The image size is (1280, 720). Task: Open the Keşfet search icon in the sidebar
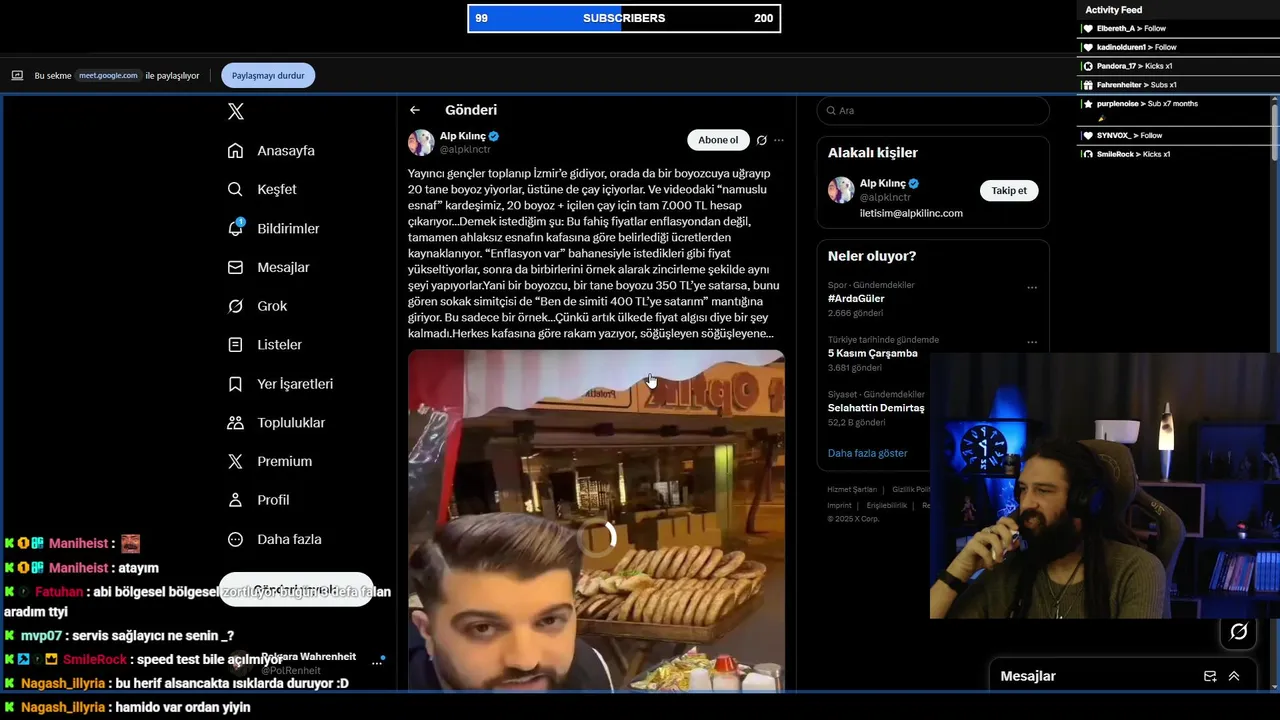235,189
